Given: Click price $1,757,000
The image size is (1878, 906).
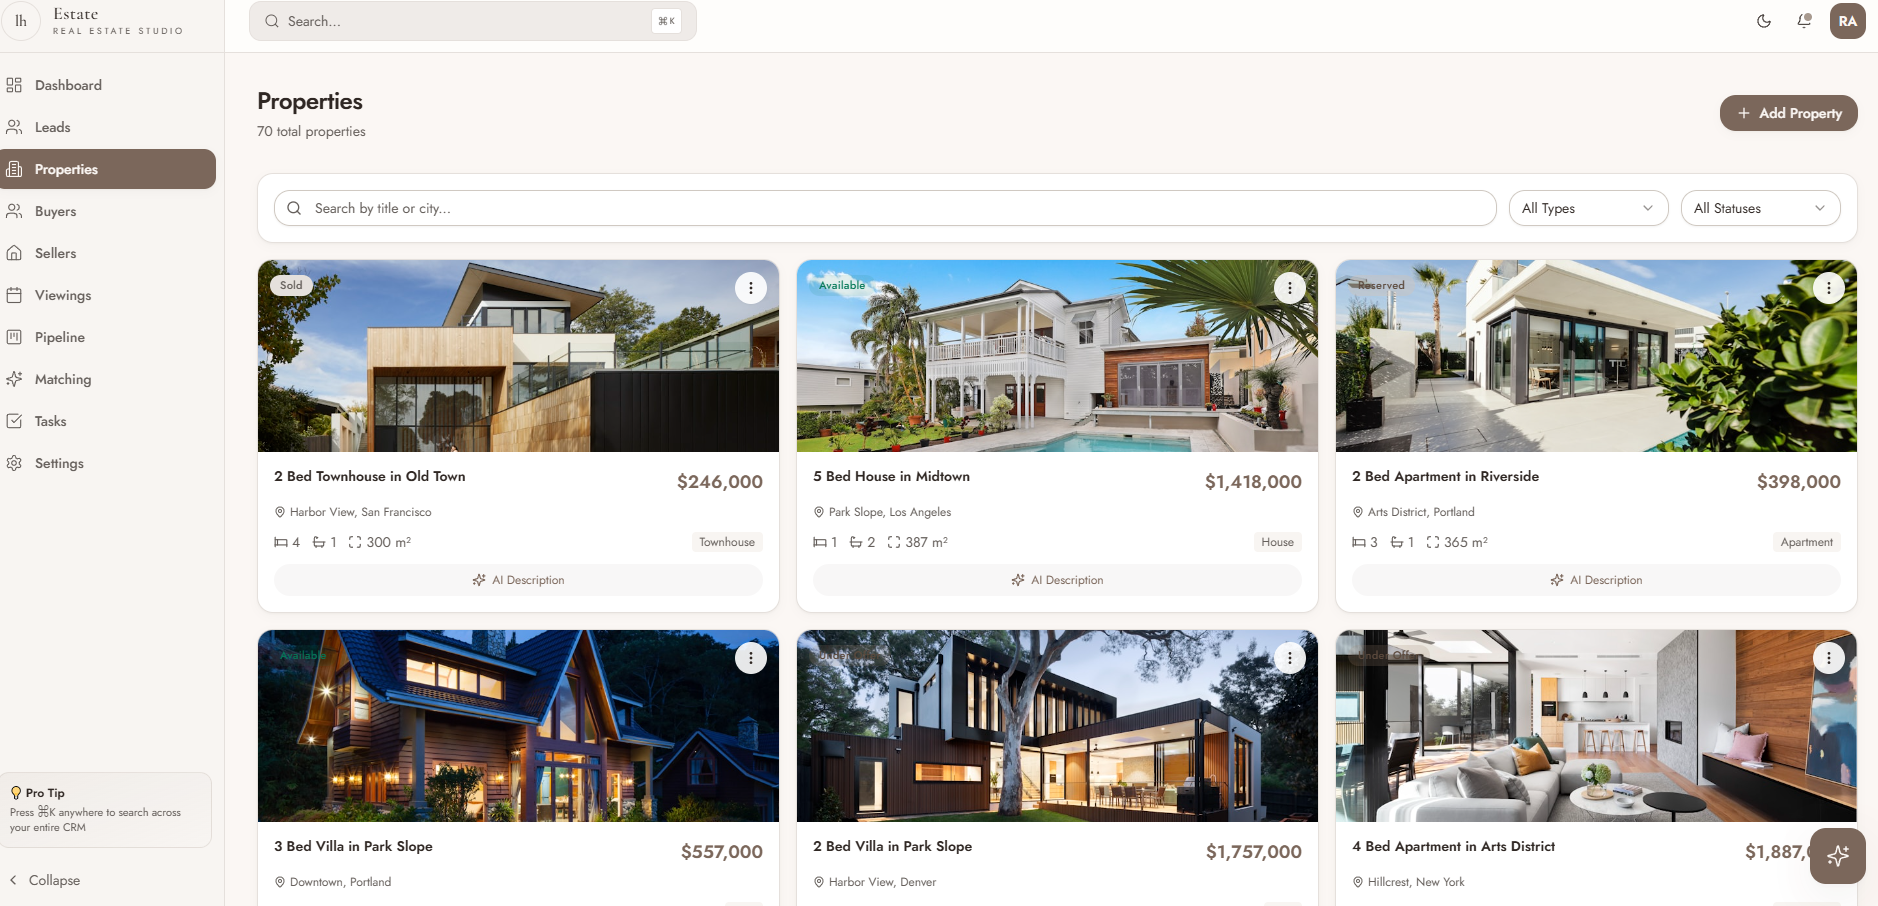Looking at the screenshot, I should (x=1254, y=852).
